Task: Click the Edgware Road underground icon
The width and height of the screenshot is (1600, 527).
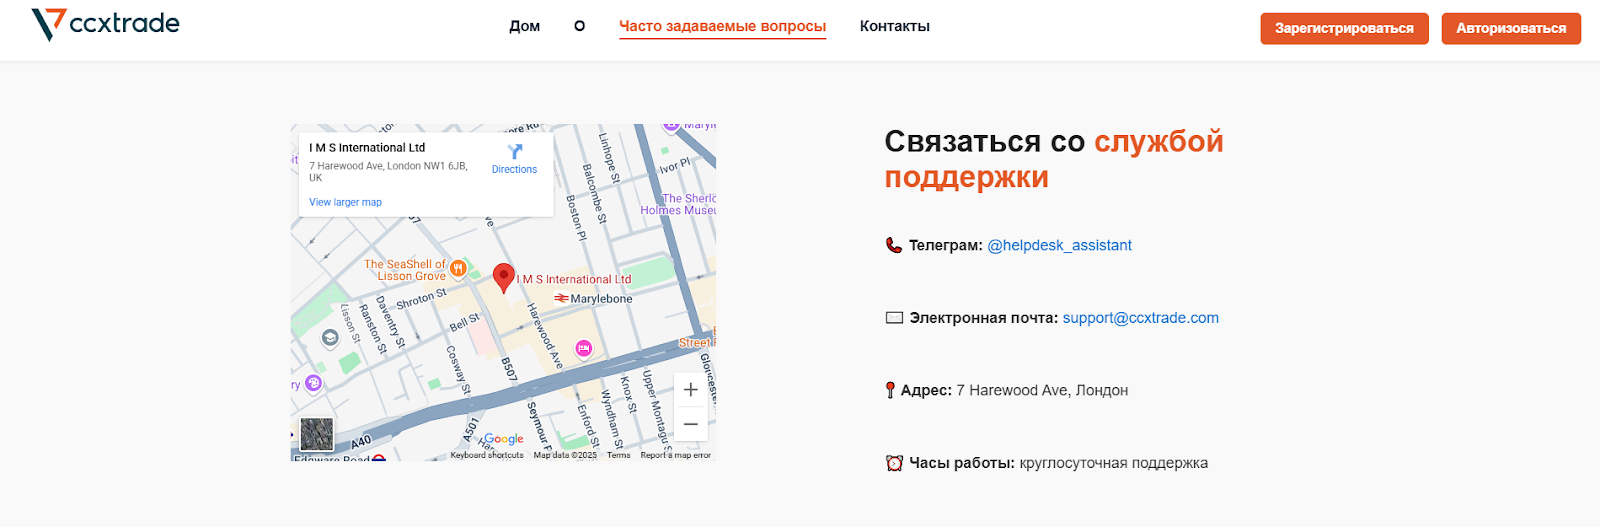Action: [x=379, y=458]
